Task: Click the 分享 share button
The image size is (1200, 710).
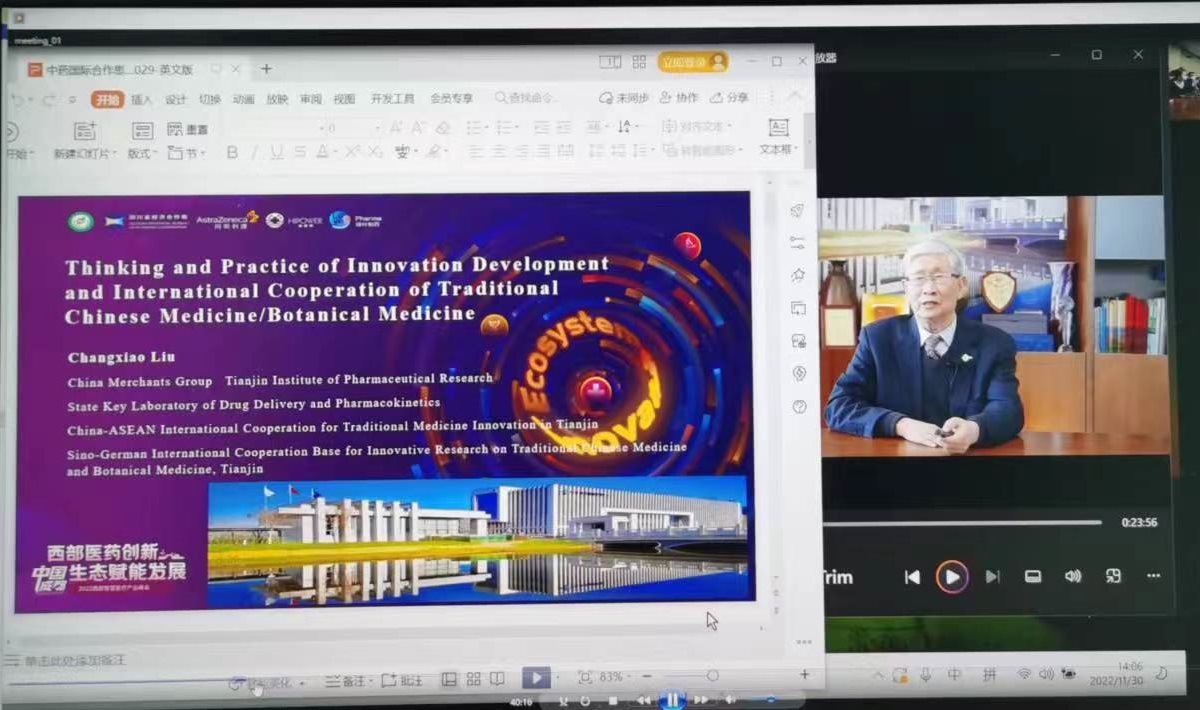Action: [x=730, y=98]
